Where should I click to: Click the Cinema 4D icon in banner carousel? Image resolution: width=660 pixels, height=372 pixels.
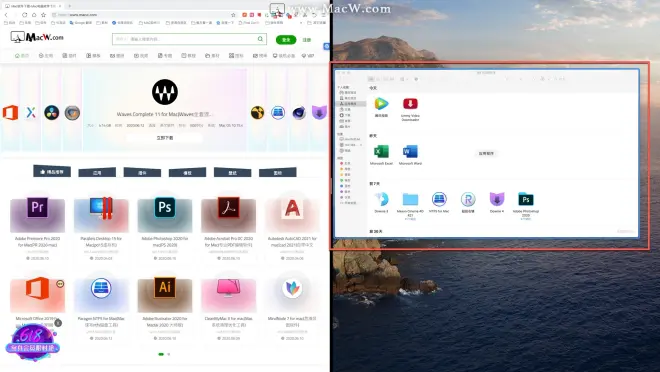[299, 113]
